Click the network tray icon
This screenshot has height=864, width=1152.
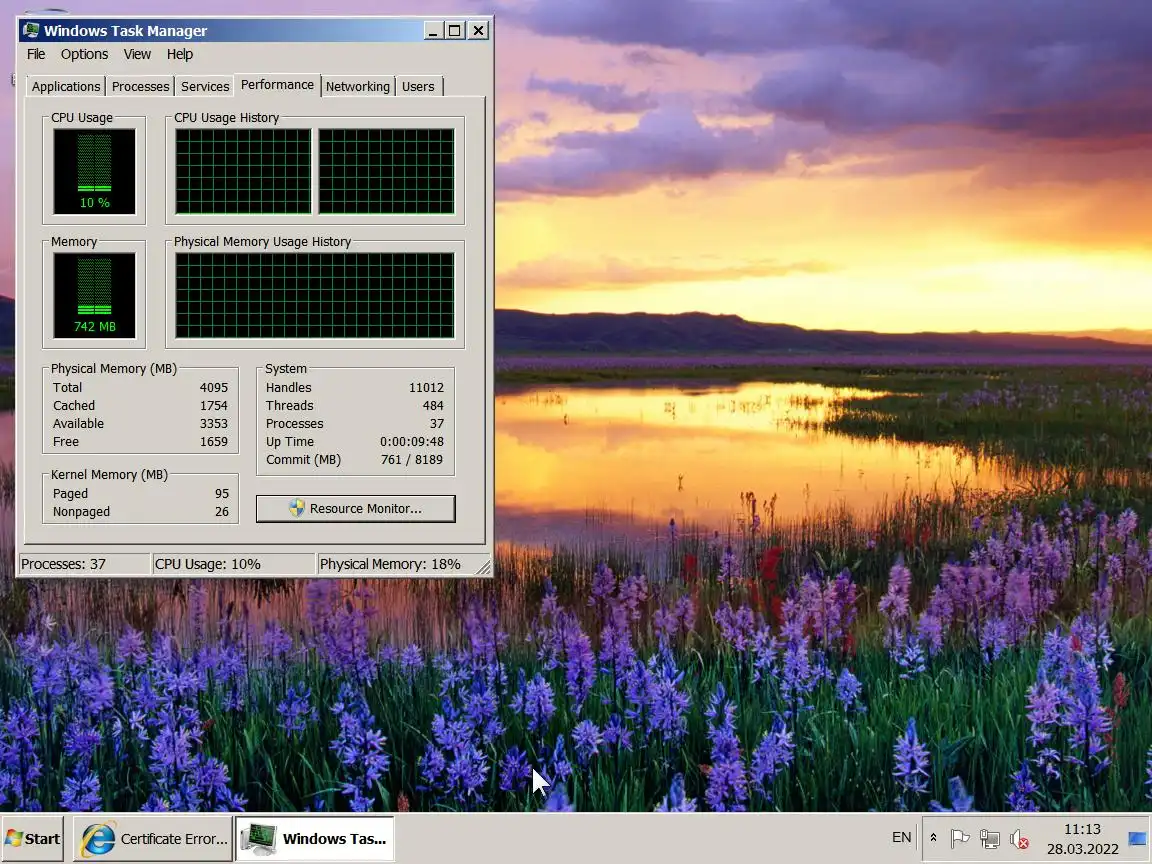pyautogui.click(x=990, y=838)
